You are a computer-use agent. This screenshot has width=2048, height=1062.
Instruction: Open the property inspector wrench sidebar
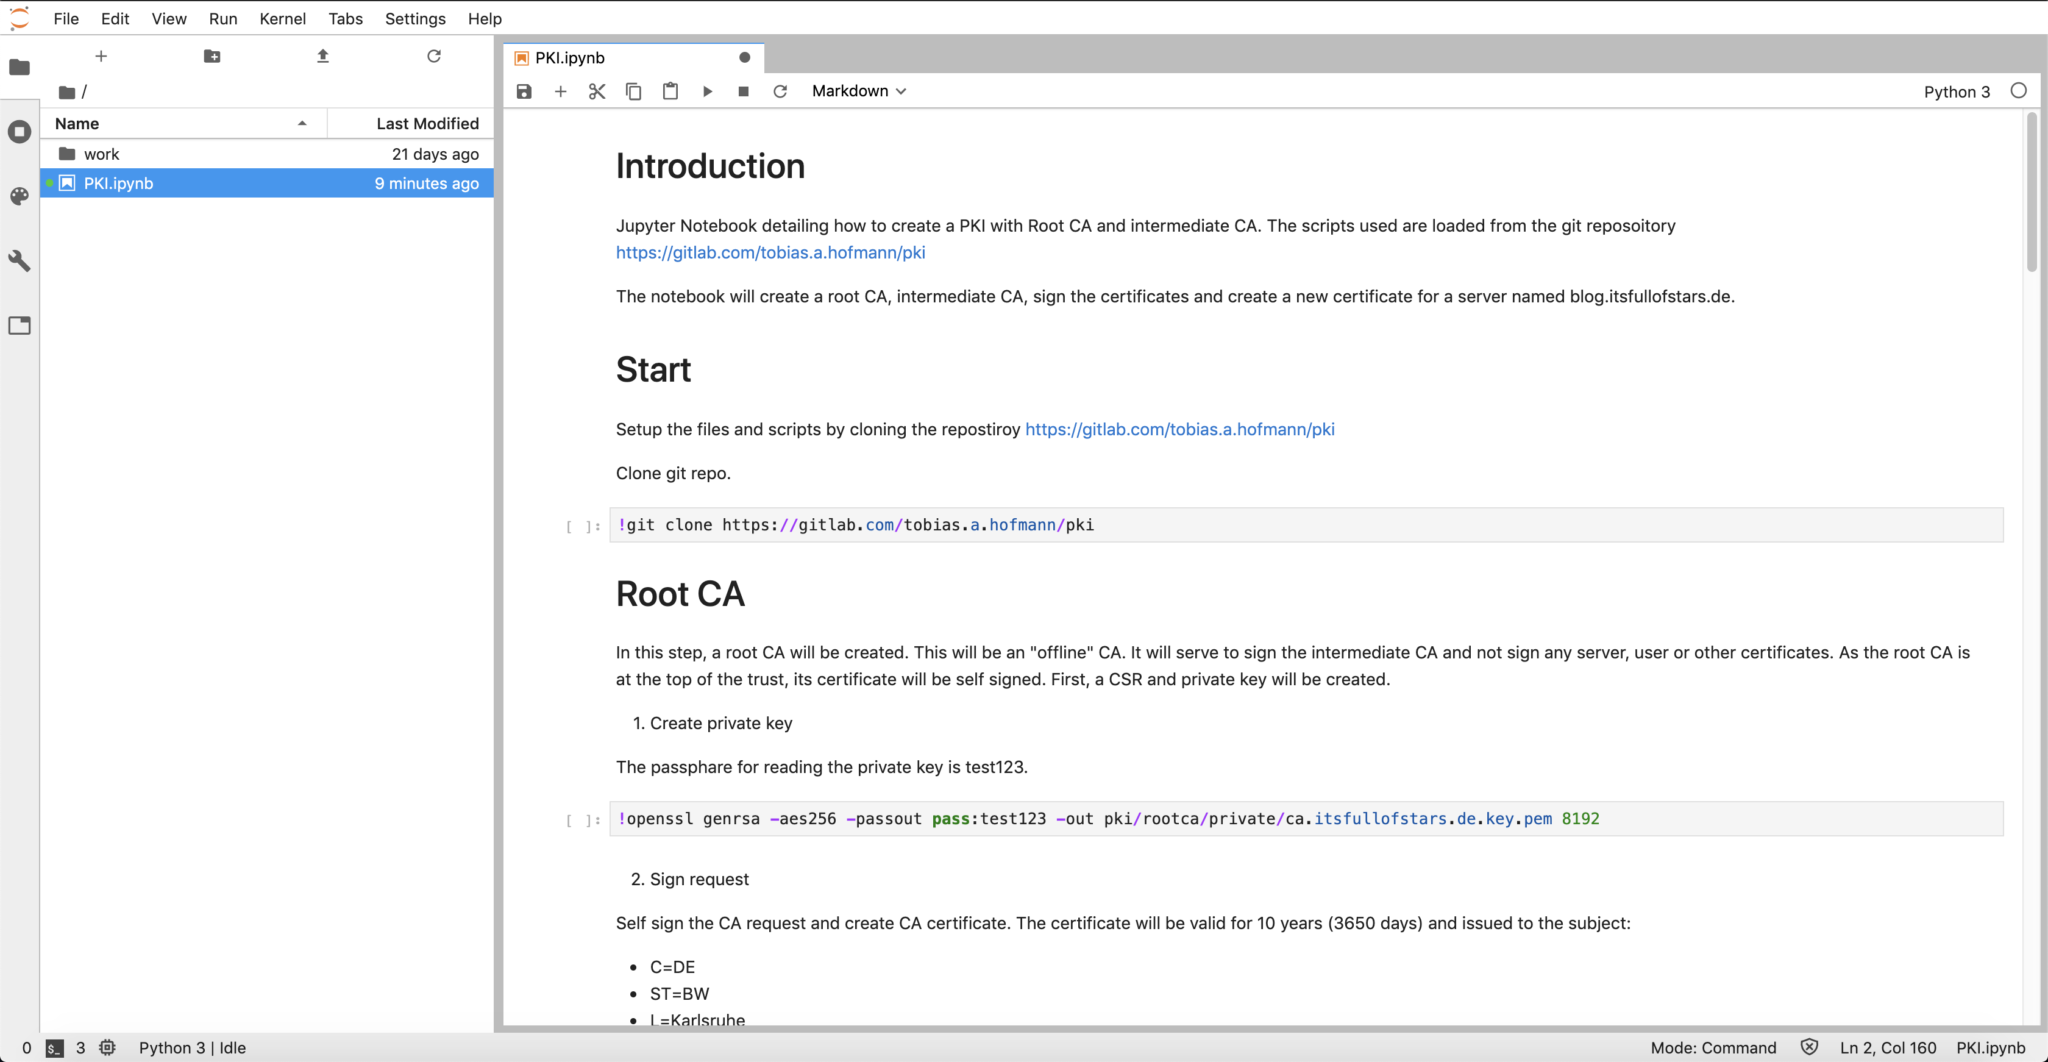19,261
